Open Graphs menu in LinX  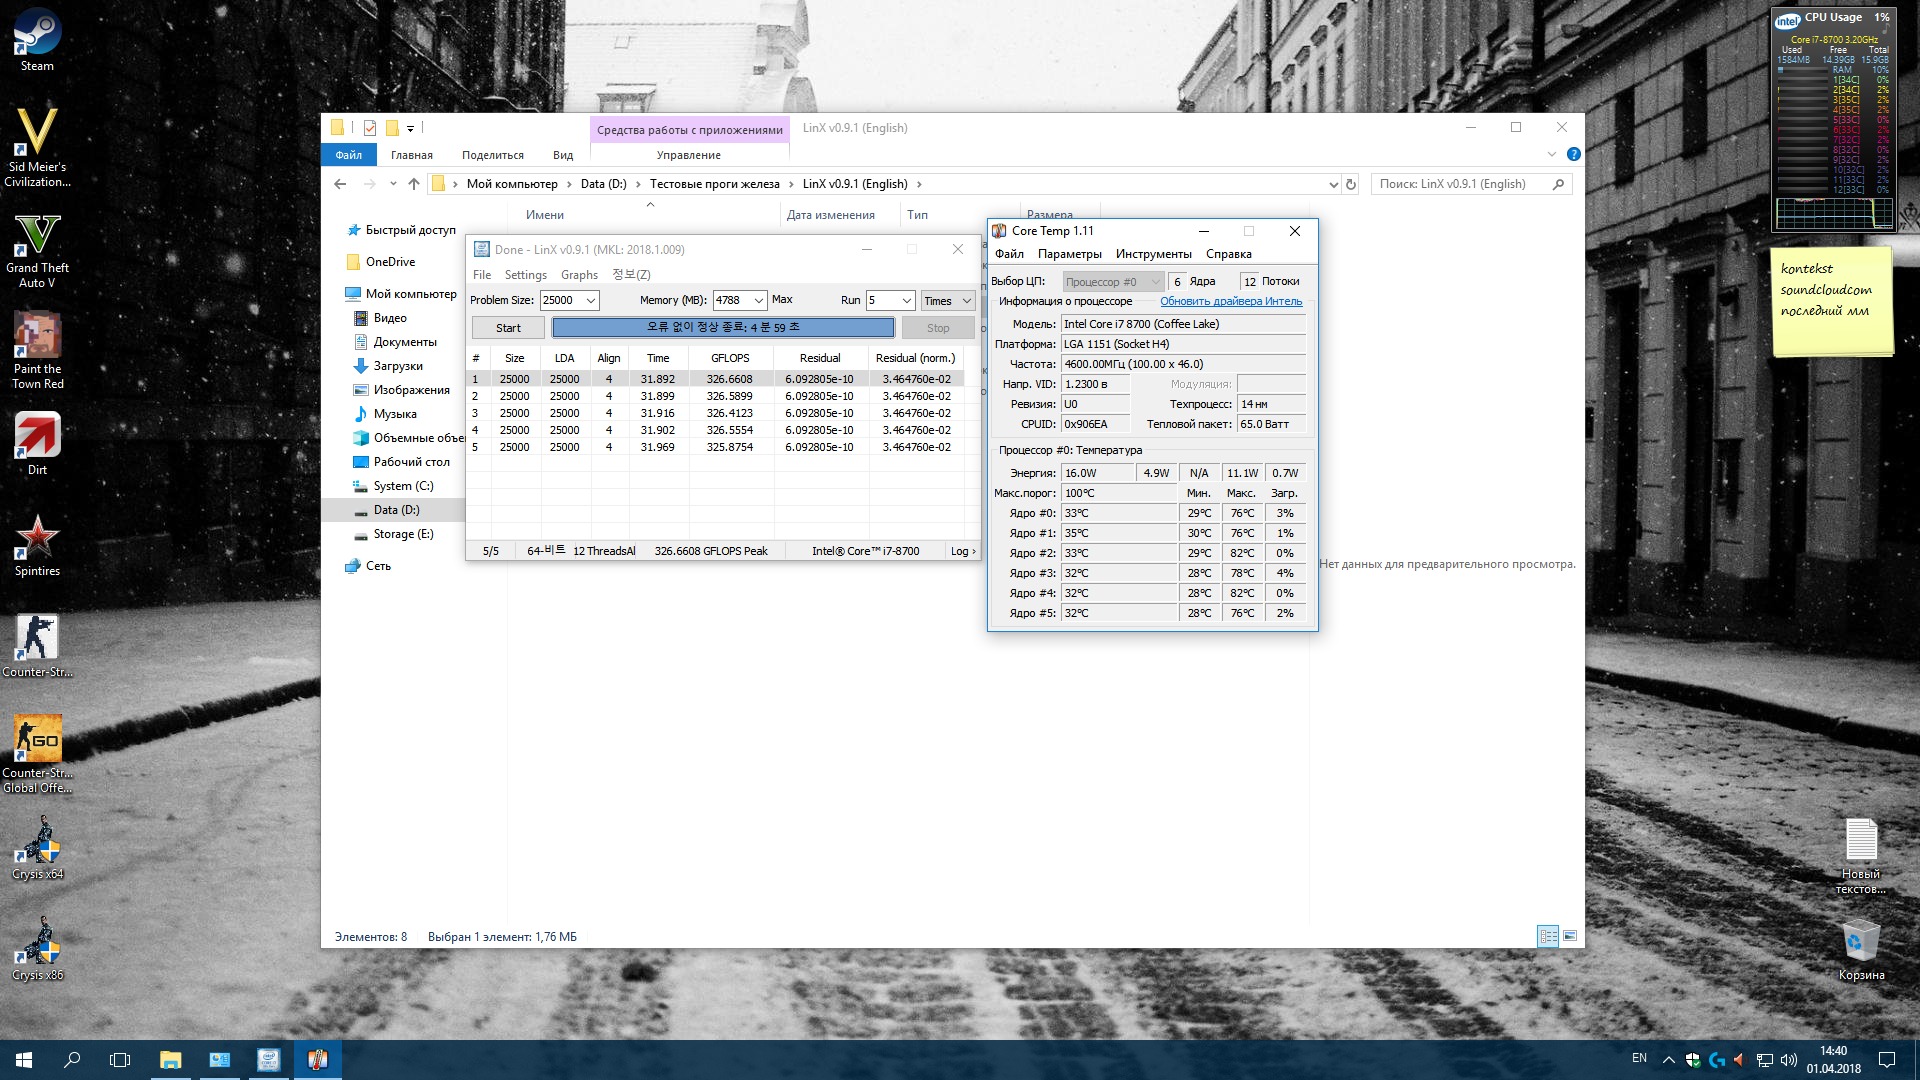(579, 275)
